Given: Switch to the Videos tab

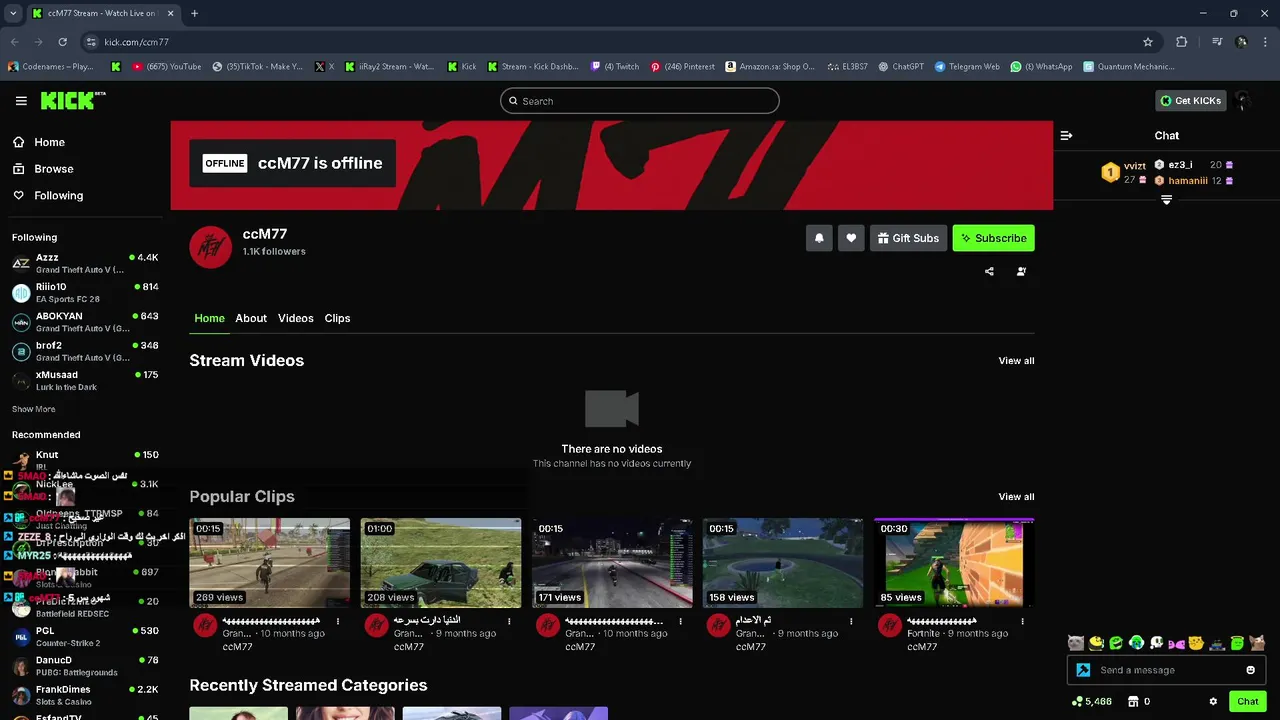Looking at the screenshot, I should (296, 318).
